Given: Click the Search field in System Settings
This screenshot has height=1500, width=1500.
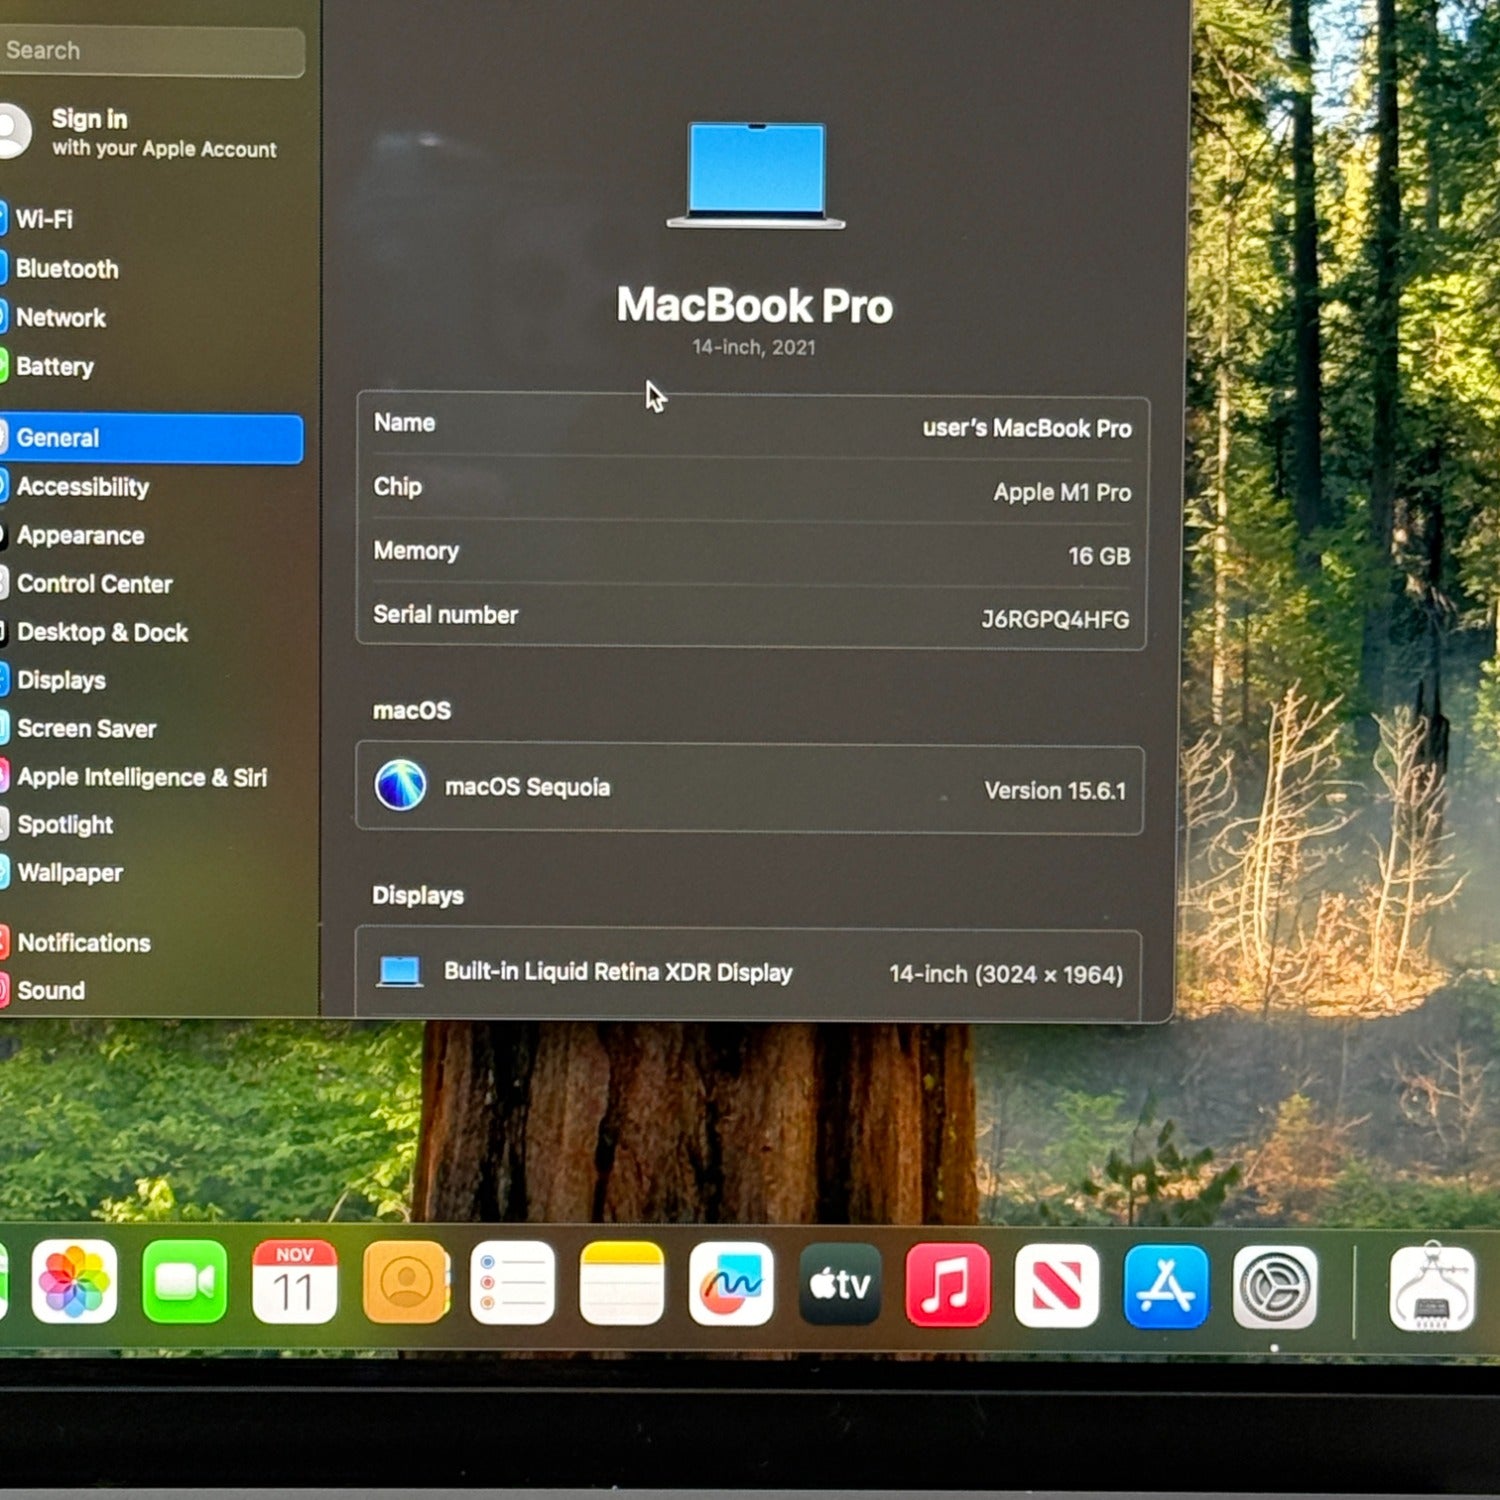Looking at the screenshot, I should (150, 51).
